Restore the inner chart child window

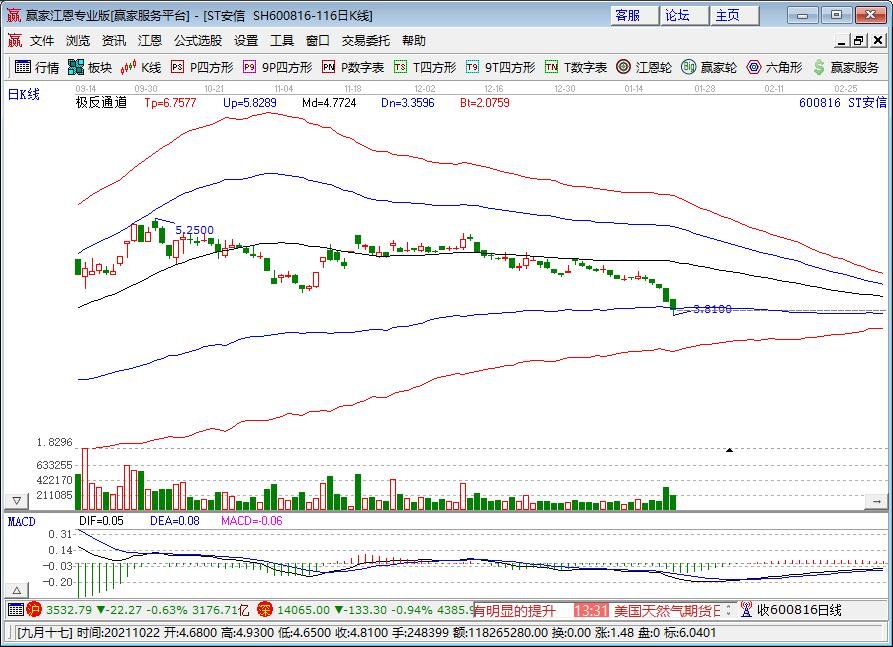(858, 40)
